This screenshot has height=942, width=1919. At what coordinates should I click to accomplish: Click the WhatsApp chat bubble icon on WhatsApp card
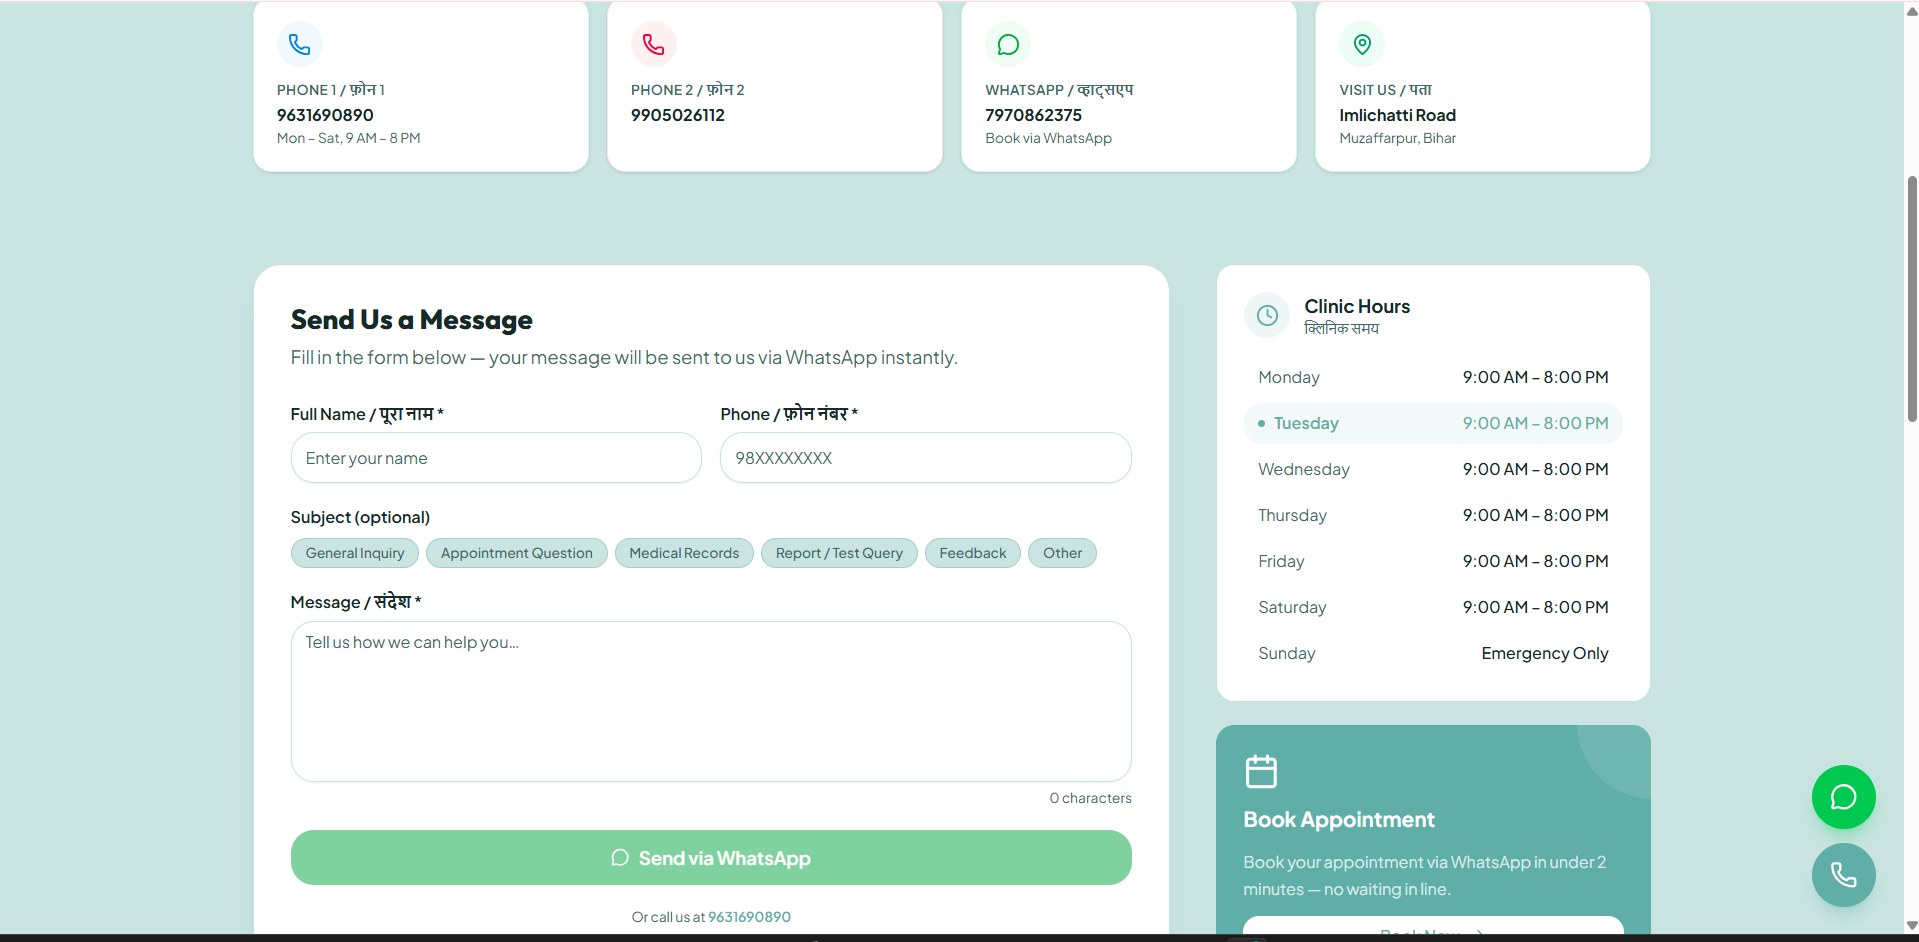click(1008, 44)
